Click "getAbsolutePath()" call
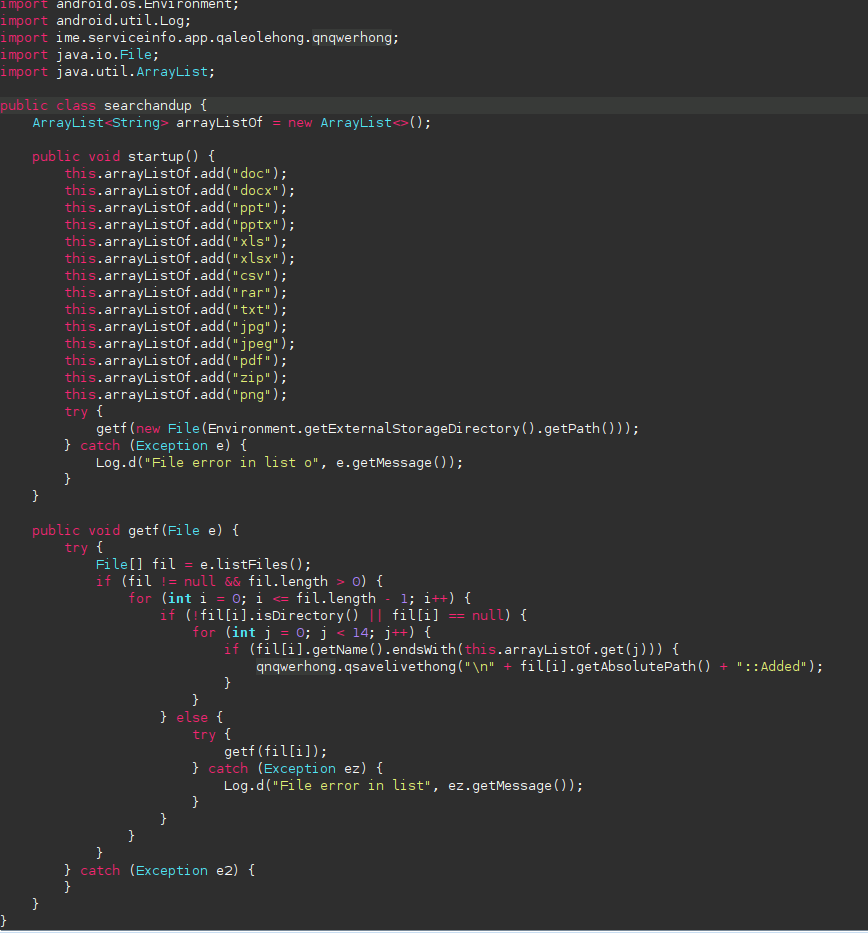The height and width of the screenshot is (933, 868). pos(643,667)
